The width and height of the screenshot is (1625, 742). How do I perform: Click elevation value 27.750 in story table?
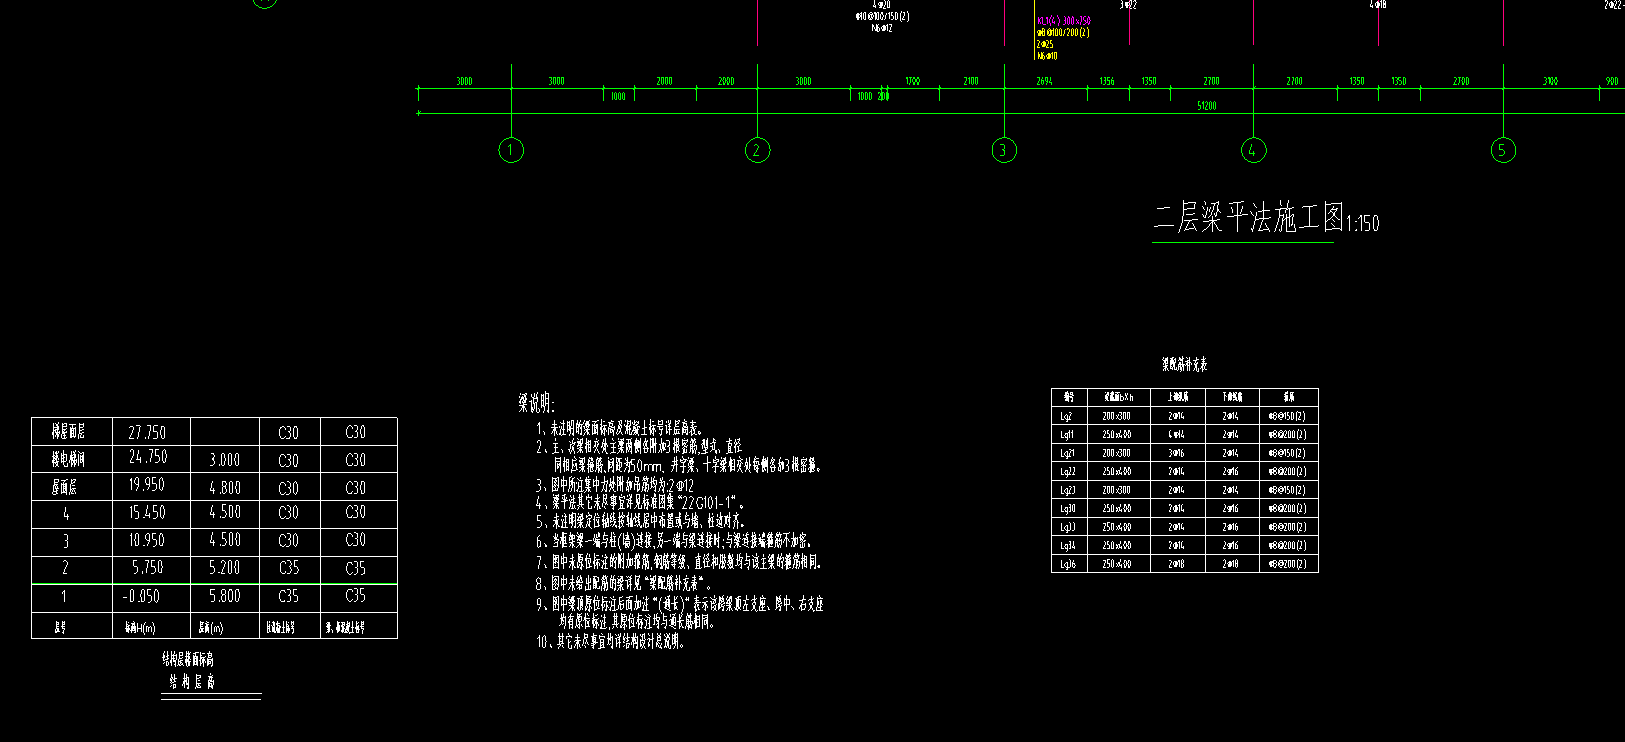(x=147, y=432)
